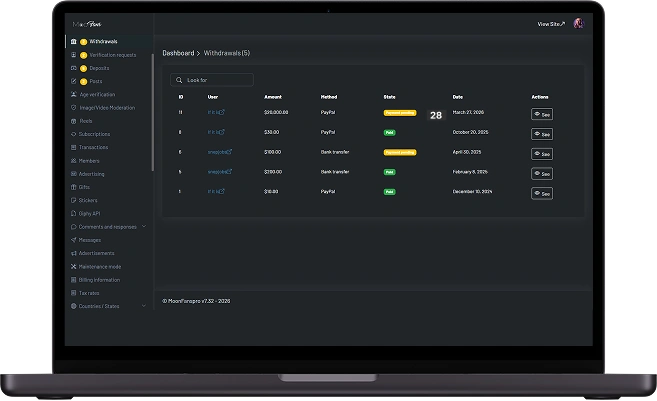Open the Subscriptions refresh icon

(x=74, y=134)
